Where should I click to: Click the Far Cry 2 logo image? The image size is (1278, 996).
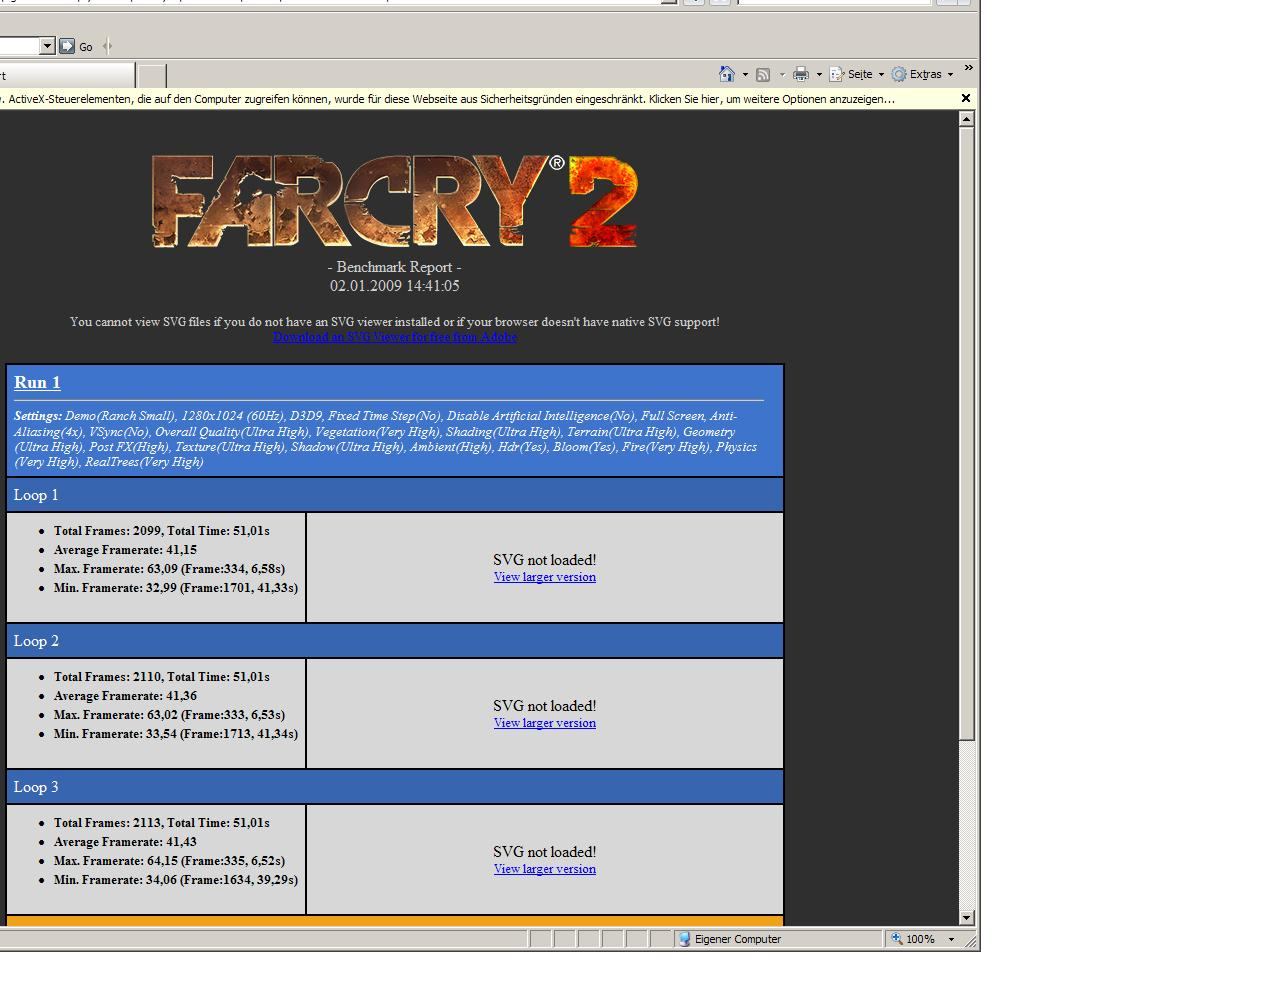[394, 201]
